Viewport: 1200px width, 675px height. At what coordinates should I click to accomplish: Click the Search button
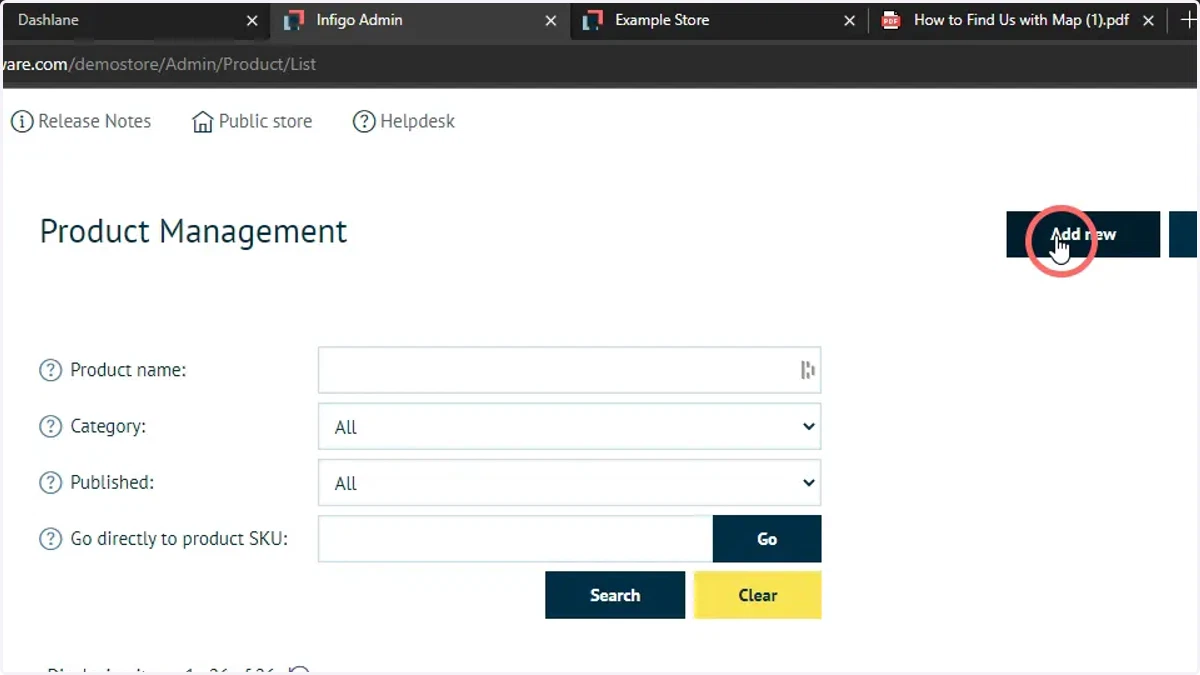tap(615, 595)
